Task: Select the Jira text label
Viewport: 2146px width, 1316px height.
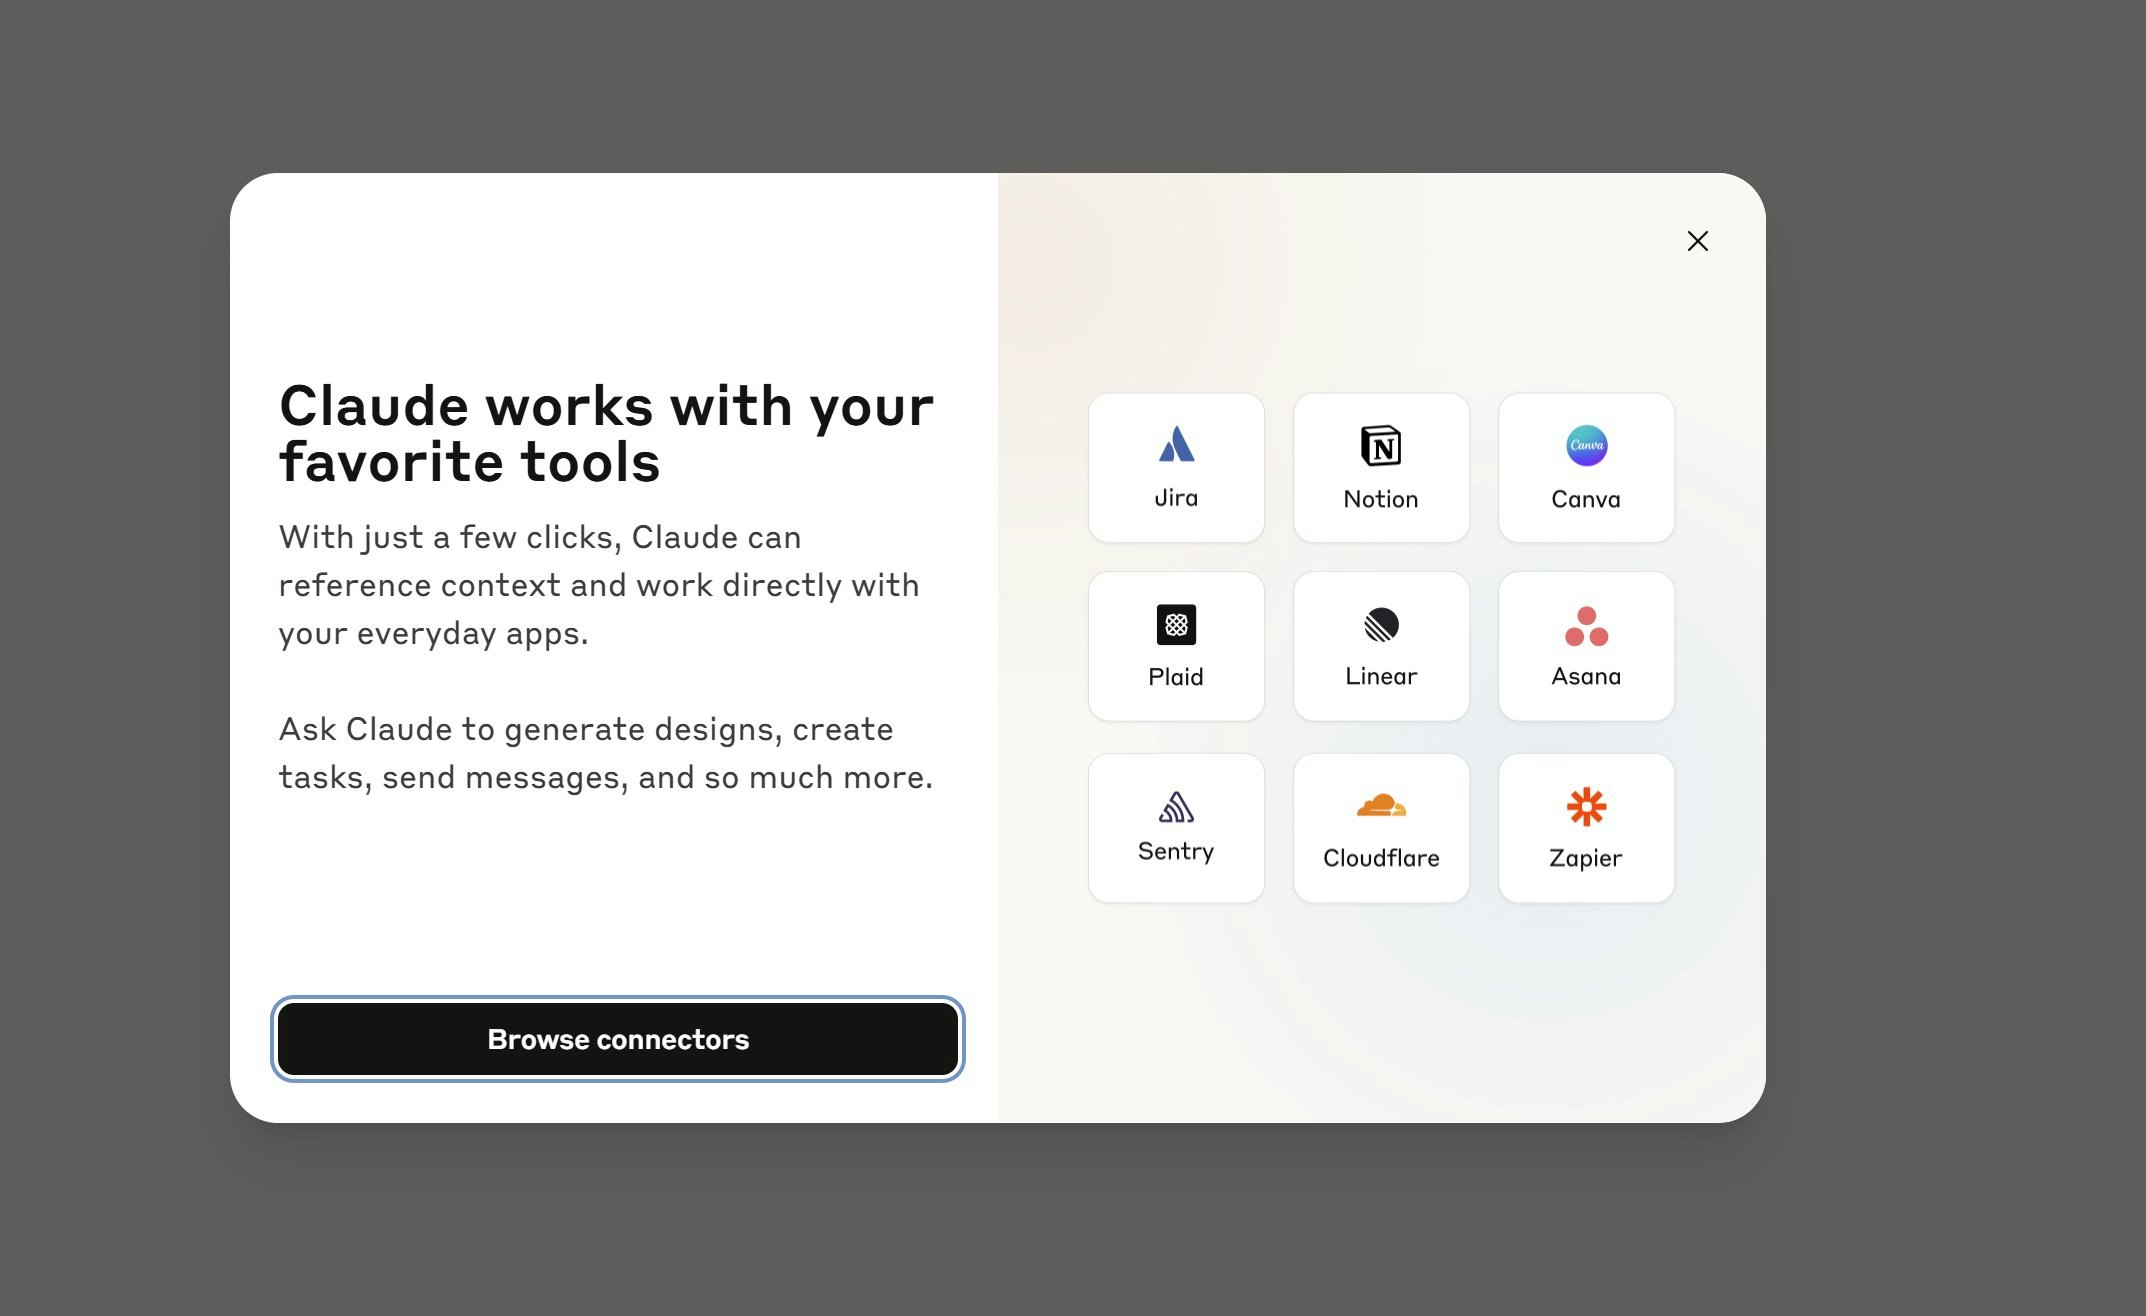Action: click(1176, 498)
